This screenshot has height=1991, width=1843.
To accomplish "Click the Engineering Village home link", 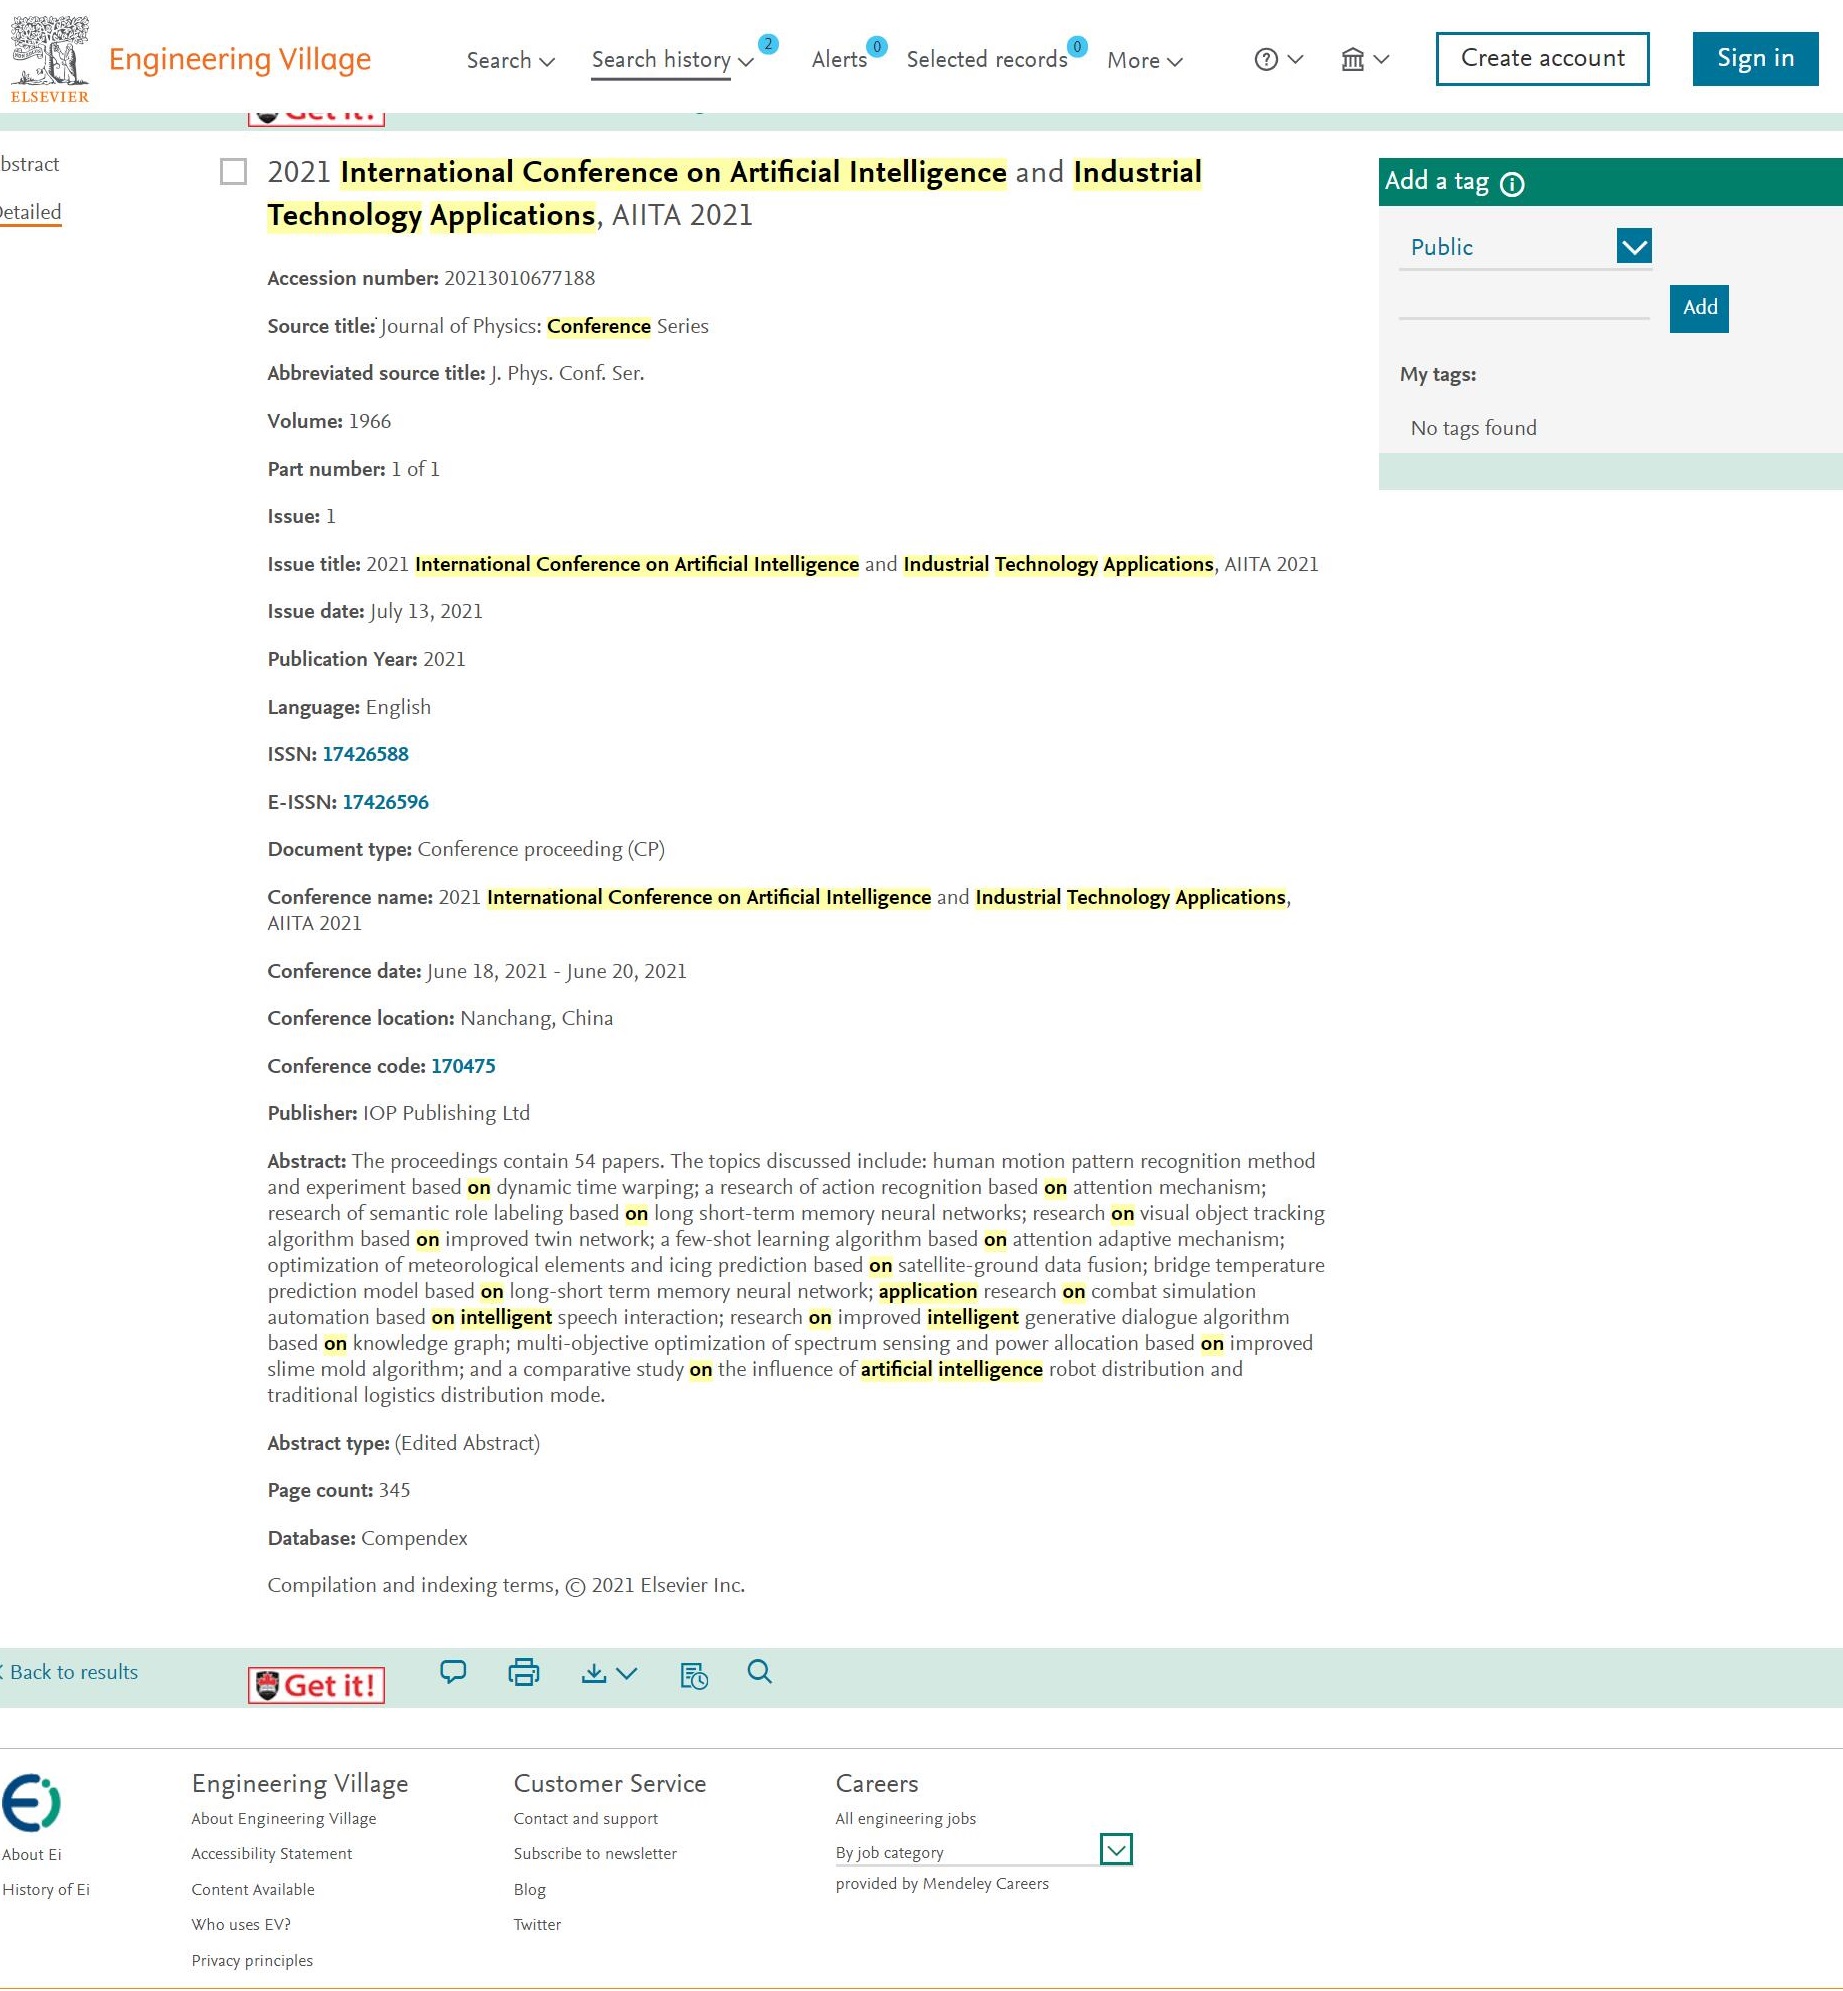I will pyautogui.click(x=240, y=60).
